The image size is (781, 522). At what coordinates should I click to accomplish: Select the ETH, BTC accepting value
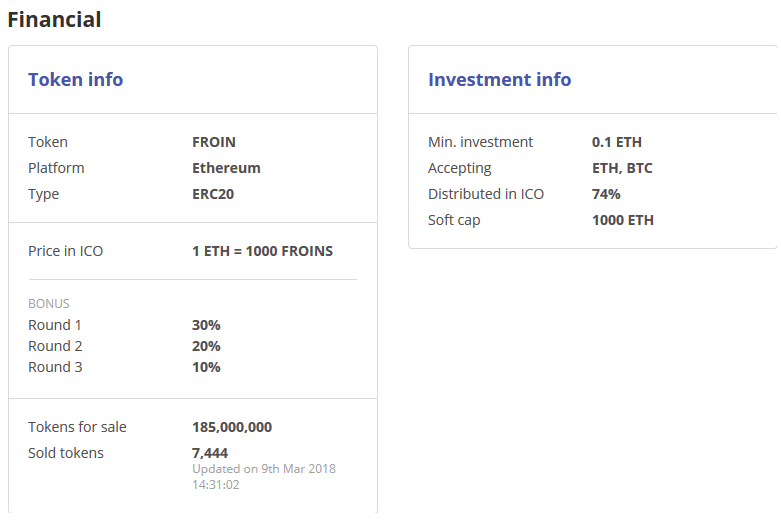point(622,168)
